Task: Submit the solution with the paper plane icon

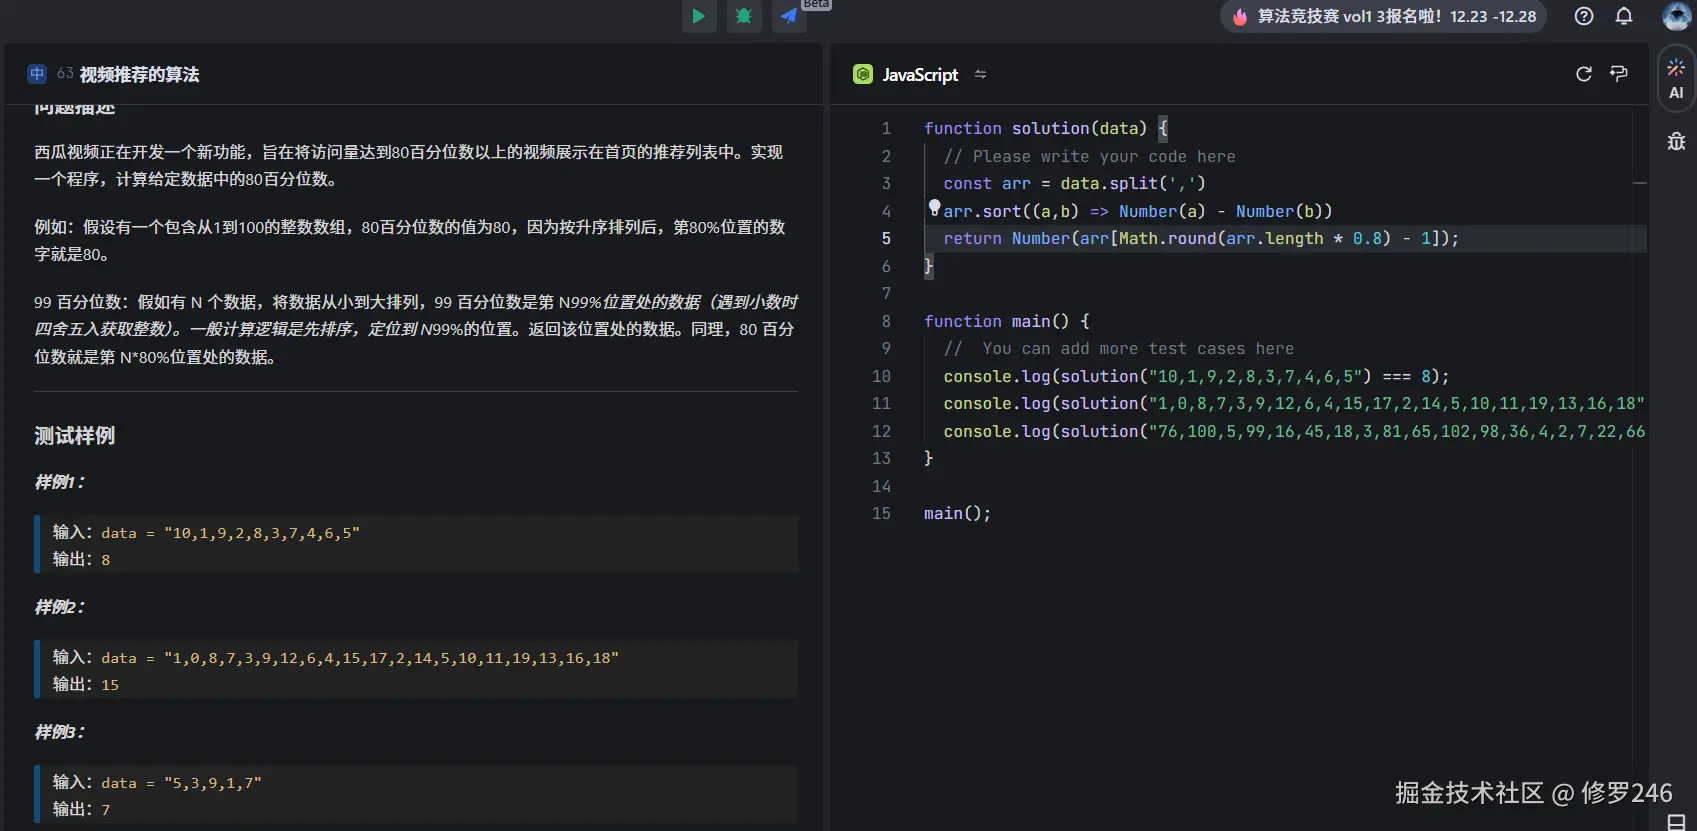Action: (789, 16)
